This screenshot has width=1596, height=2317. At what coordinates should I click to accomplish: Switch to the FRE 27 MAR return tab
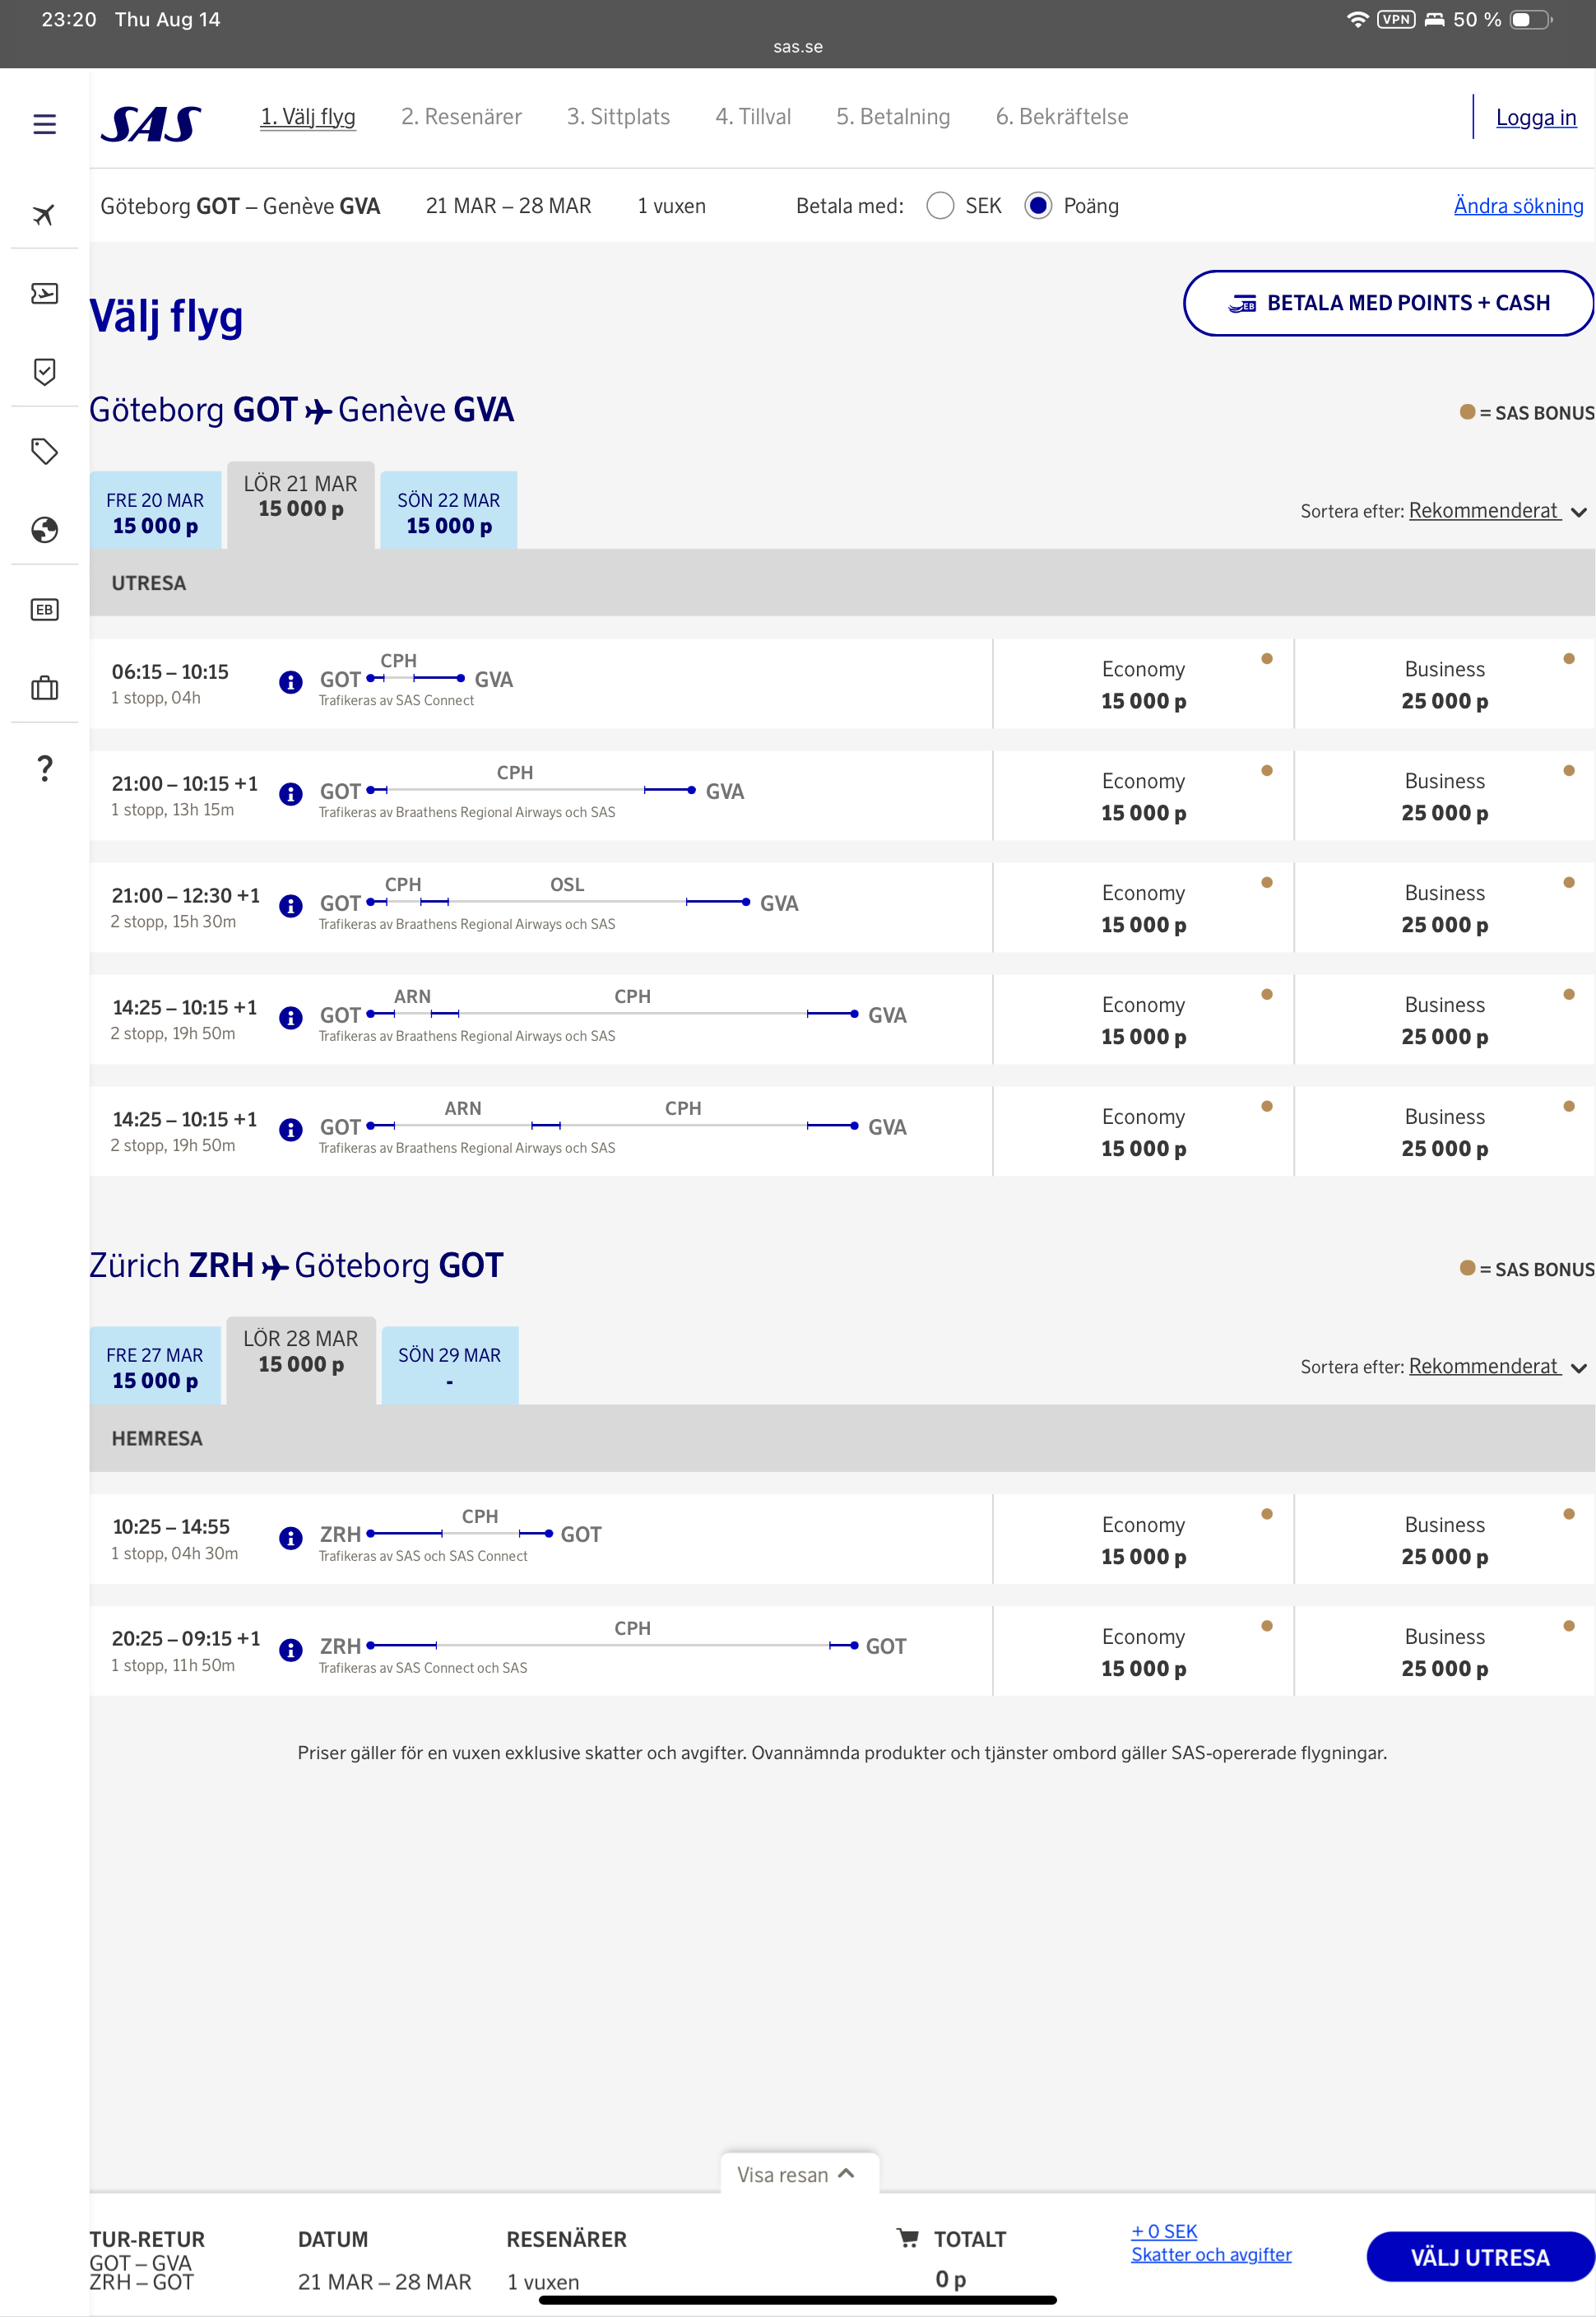pyautogui.click(x=155, y=1367)
